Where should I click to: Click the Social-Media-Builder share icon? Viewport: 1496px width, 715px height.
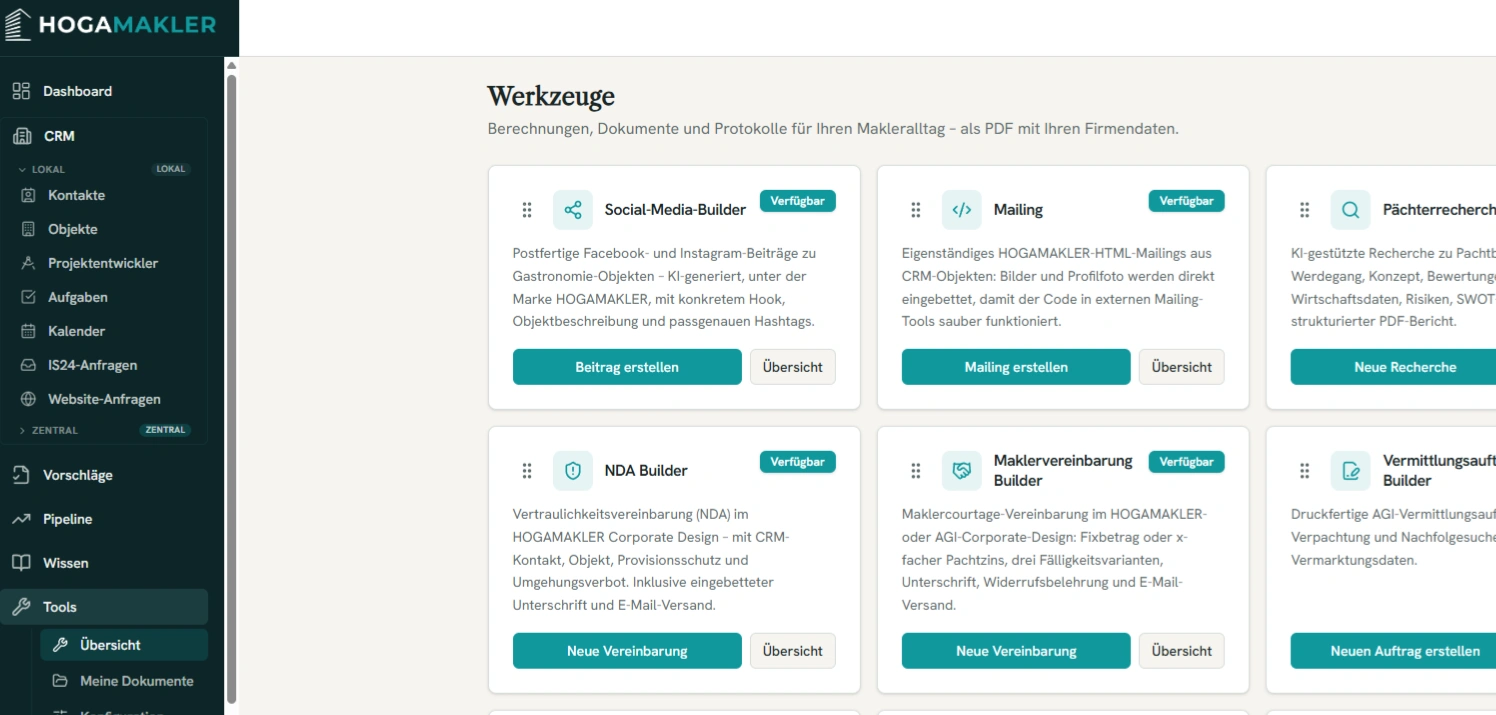coord(573,210)
